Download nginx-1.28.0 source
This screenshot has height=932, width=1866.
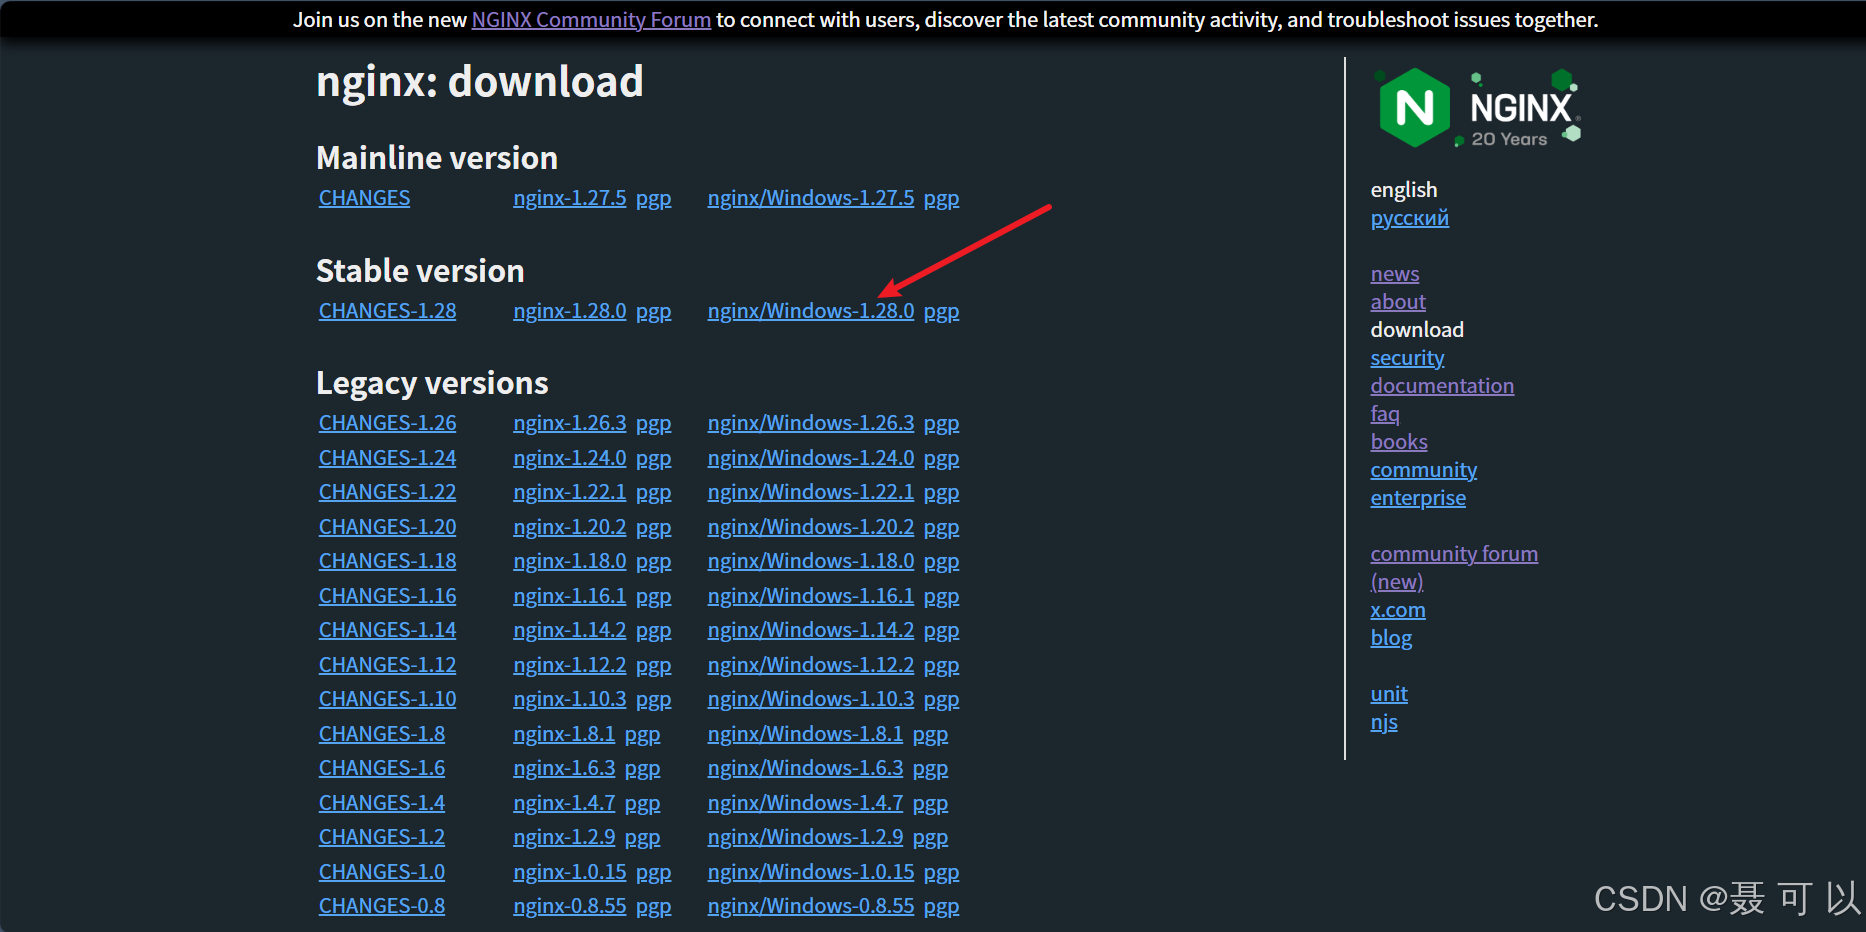[x=570, y=311]
